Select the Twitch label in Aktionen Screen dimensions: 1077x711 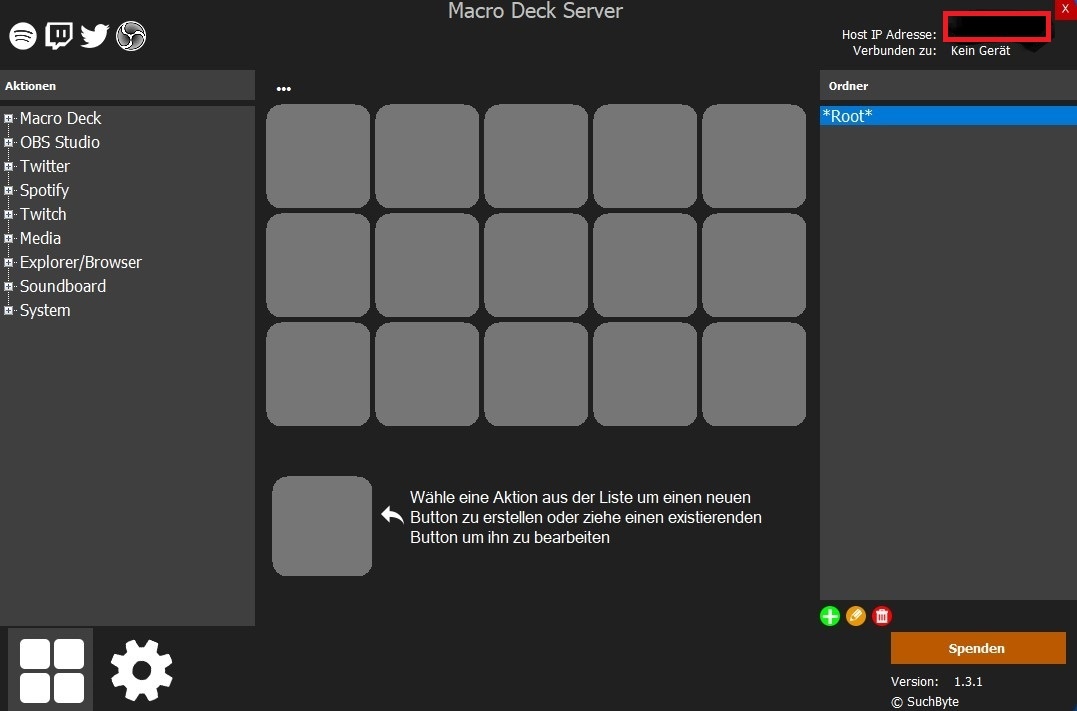tap(43, 214)
